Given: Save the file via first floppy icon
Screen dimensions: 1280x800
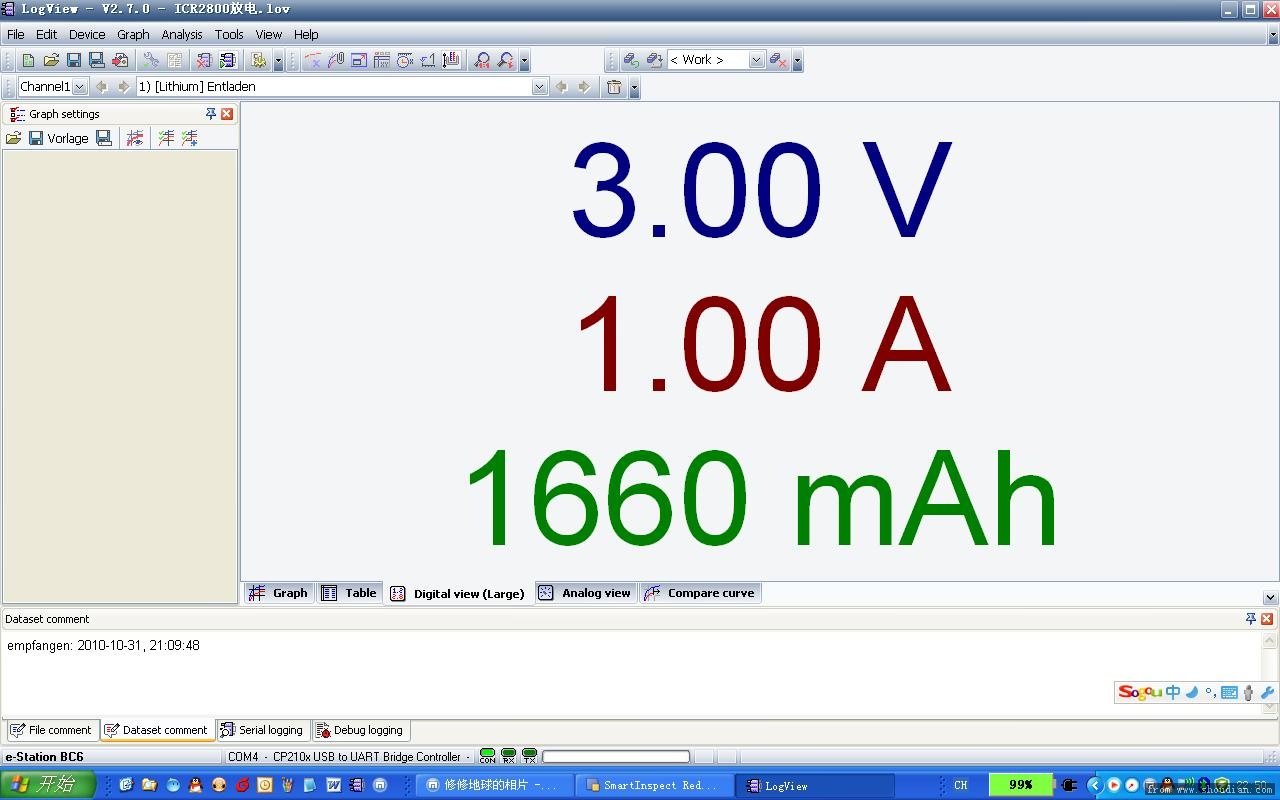Looking at the screenshot, I should [74, 60].
